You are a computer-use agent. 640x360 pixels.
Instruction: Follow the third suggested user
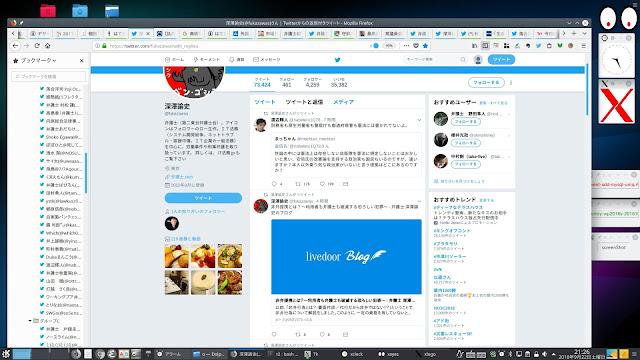coord(466,164)
